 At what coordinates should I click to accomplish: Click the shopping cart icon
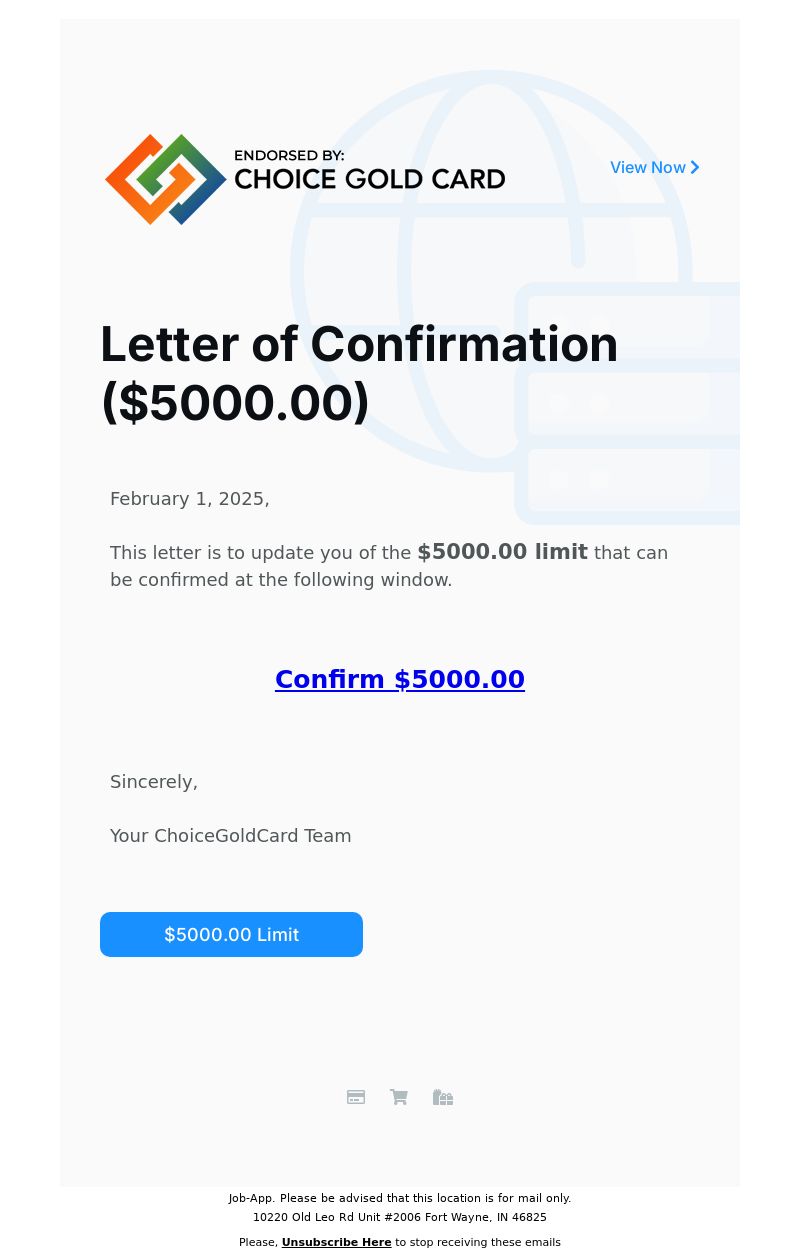tap(399, 1097)
